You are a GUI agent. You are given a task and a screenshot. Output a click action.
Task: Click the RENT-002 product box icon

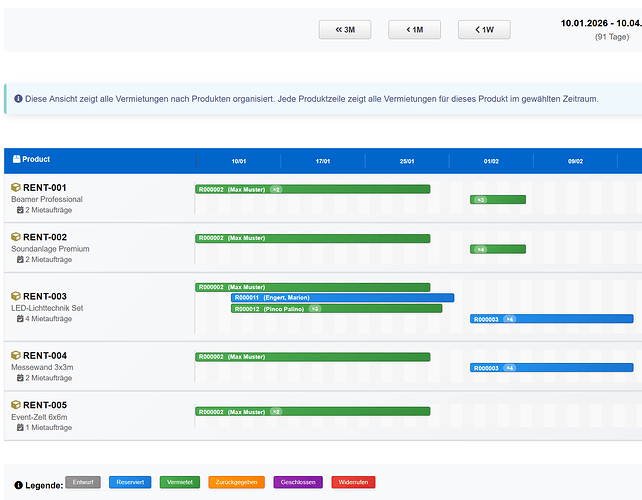click(16, 237)
